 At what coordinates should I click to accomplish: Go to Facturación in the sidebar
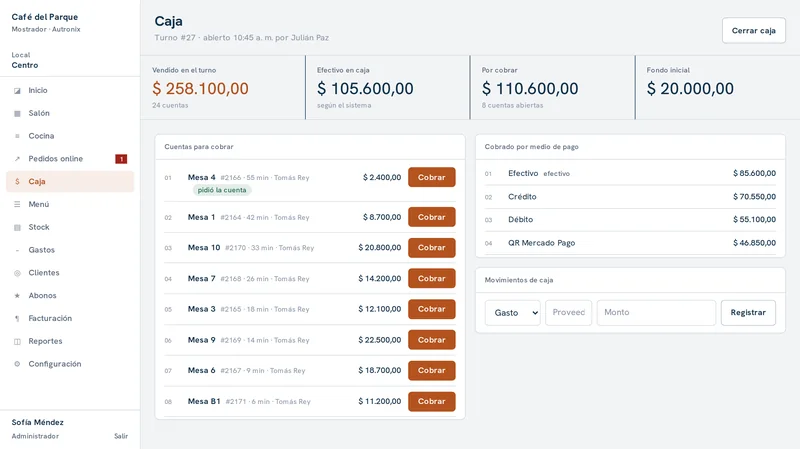coord(70,318)
